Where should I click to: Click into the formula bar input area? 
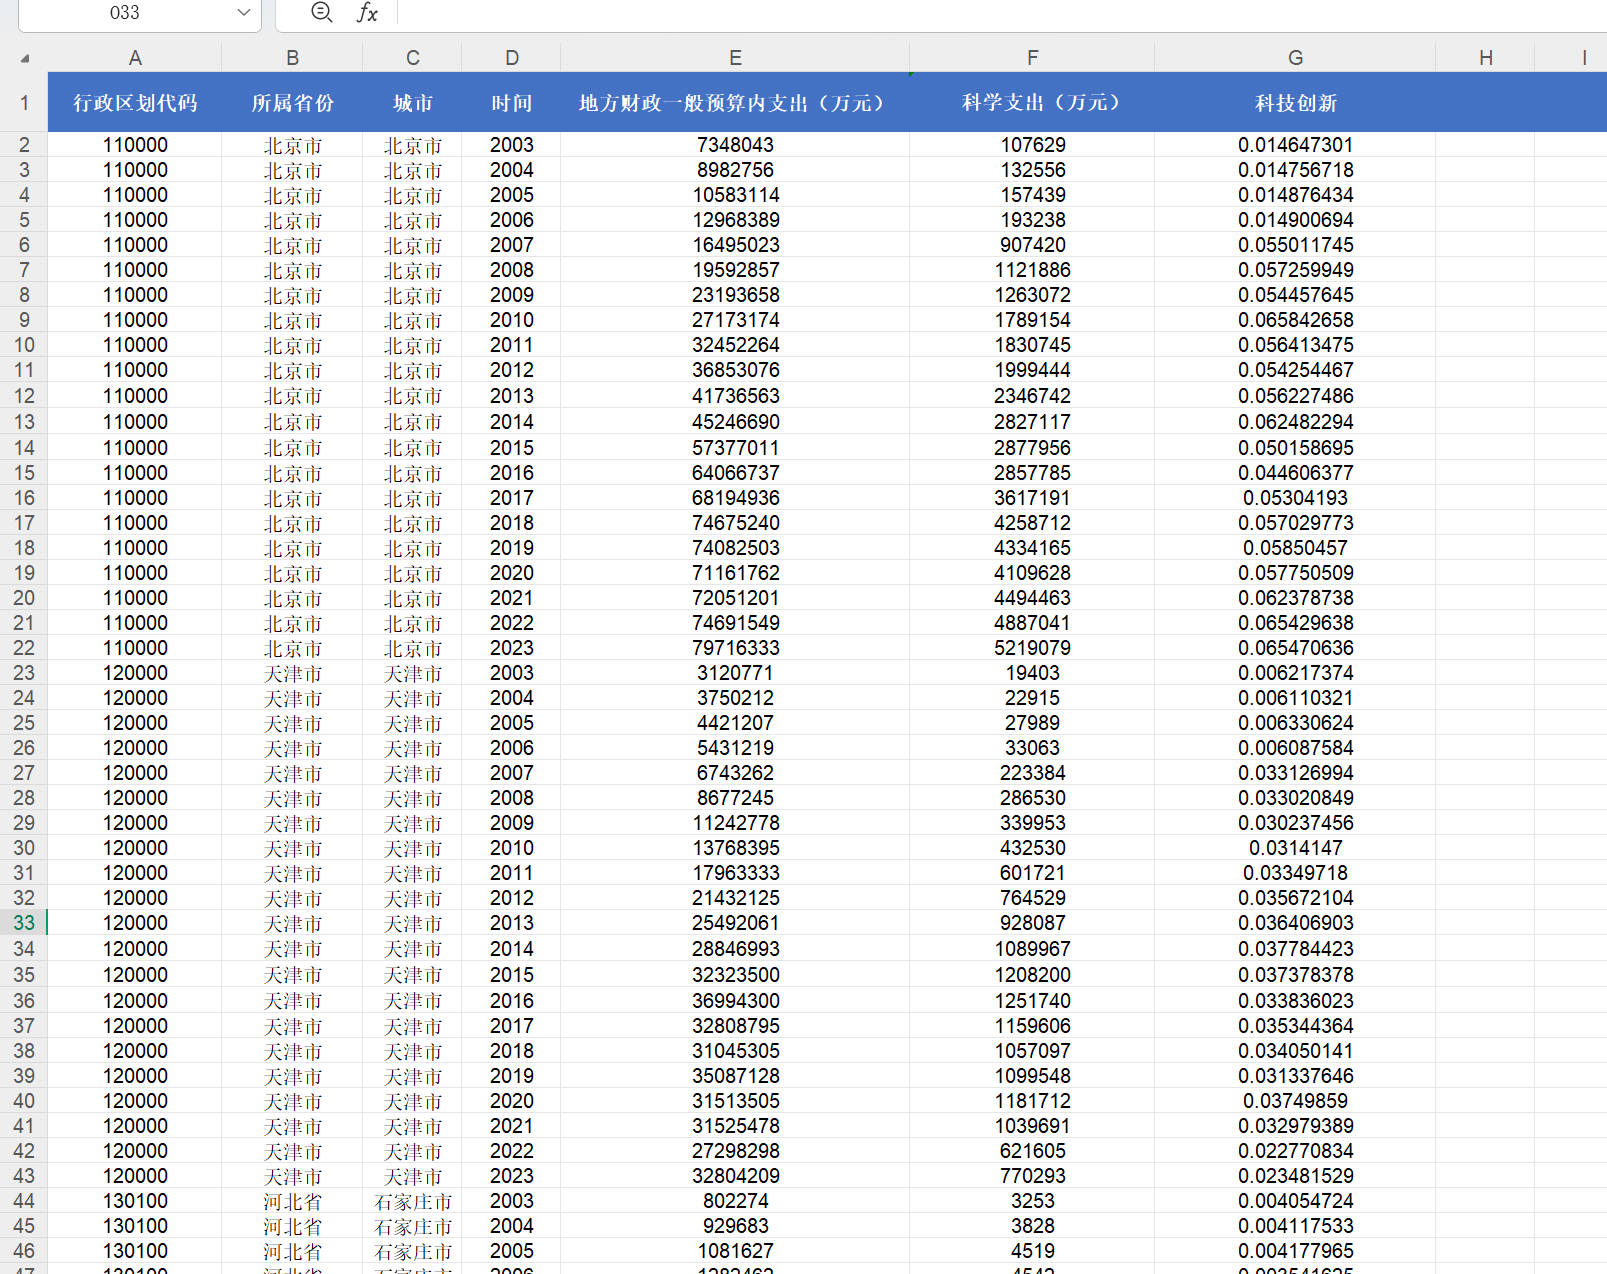(1000, 13)
